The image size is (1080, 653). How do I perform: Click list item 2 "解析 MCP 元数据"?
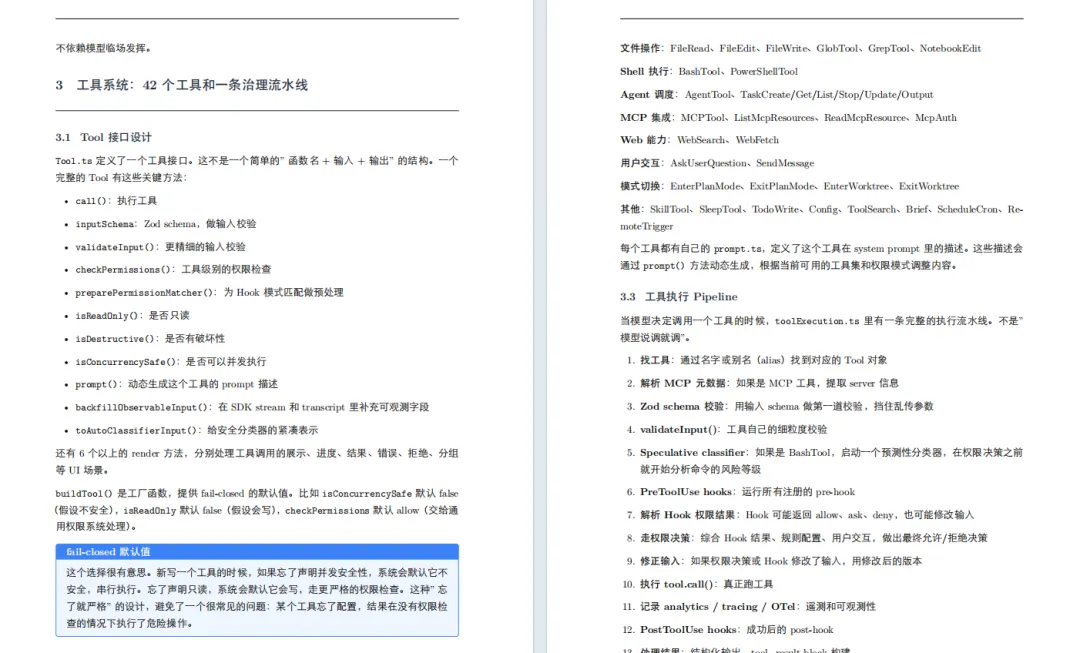(769, 383)
